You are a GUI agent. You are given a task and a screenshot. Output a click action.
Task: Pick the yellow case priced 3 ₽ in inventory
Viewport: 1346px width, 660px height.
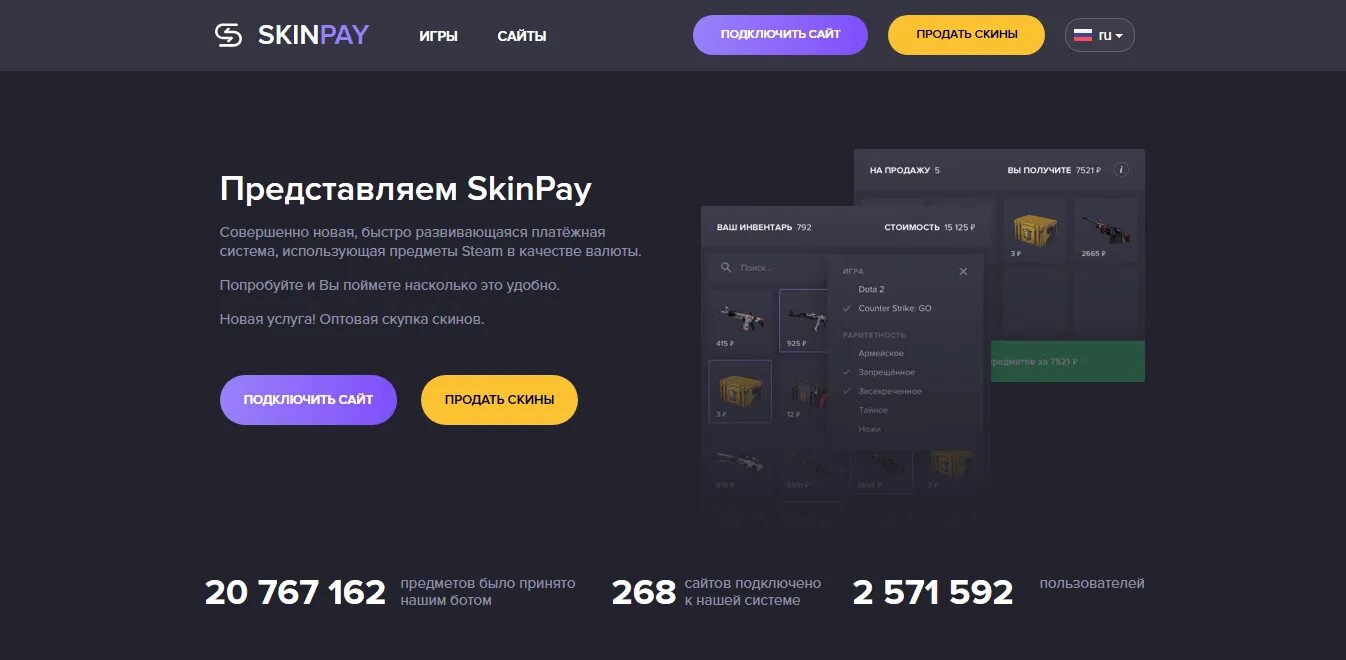coord(740,391)
